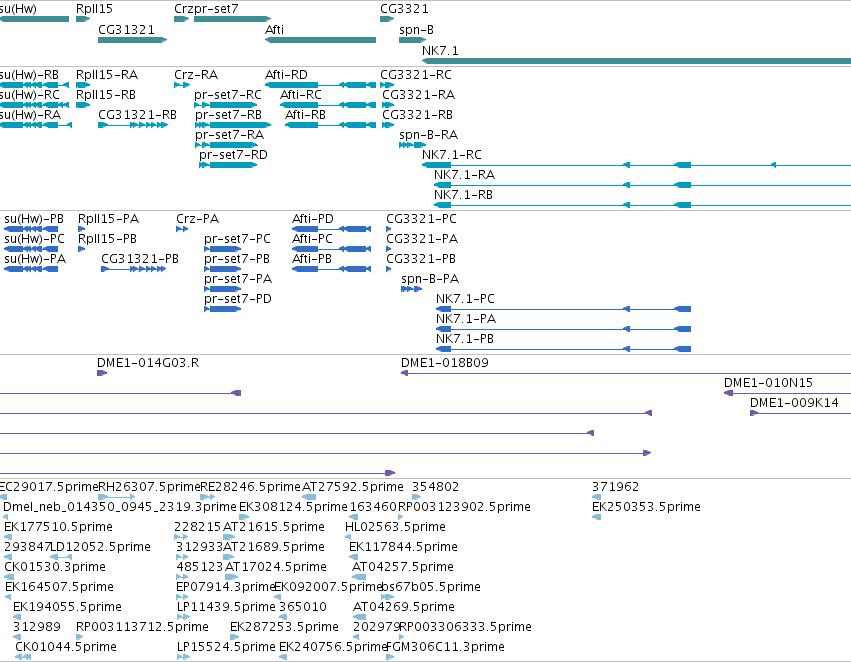The width and height of the screenshot is (851, 662).
Task: Select the NK7.1-PC protein label
Action: [x=466, y=299]
